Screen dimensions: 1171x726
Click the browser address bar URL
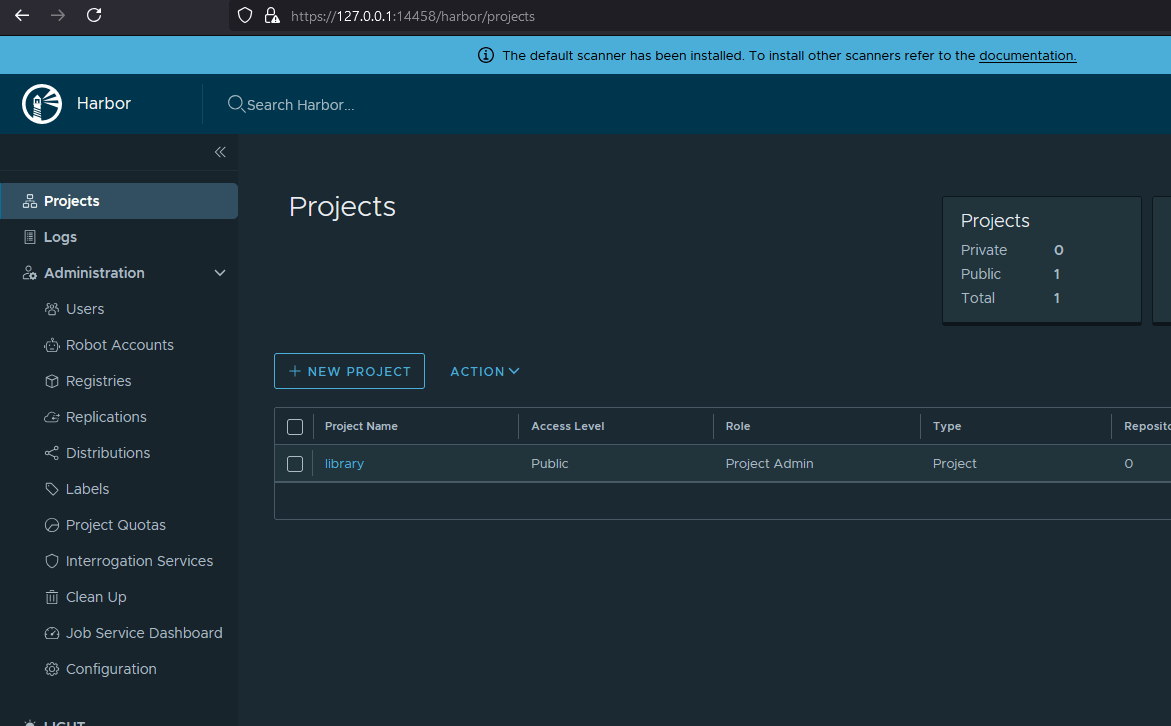(413, 16)
